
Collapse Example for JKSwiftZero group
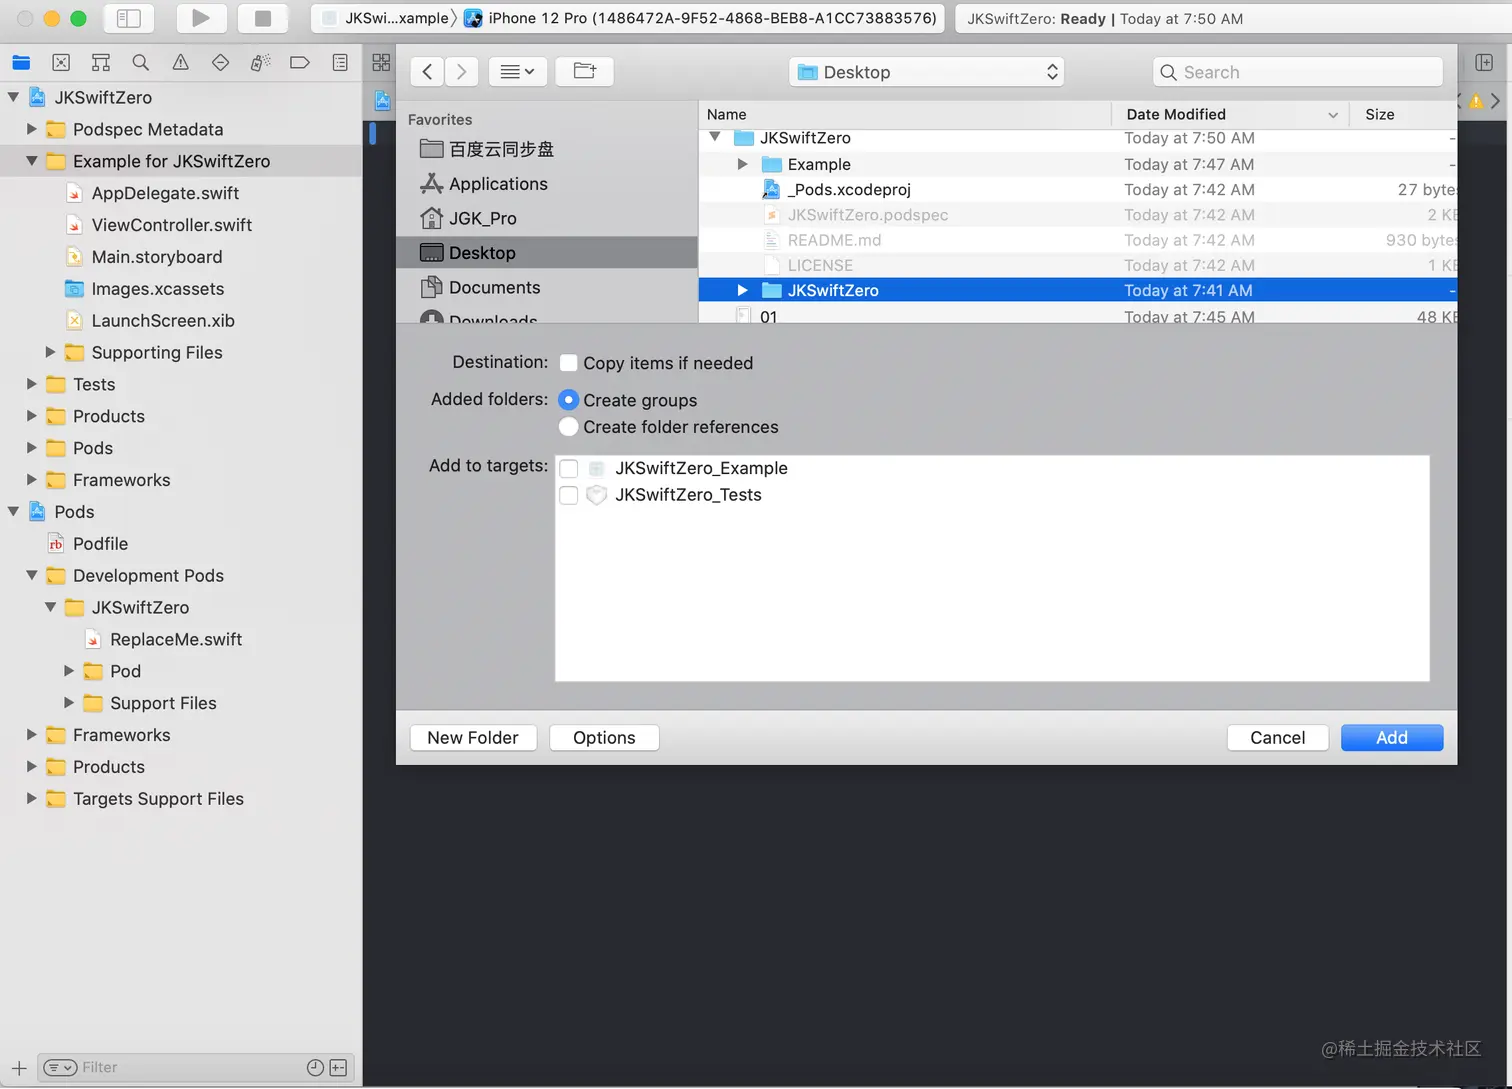coord(31,161)
